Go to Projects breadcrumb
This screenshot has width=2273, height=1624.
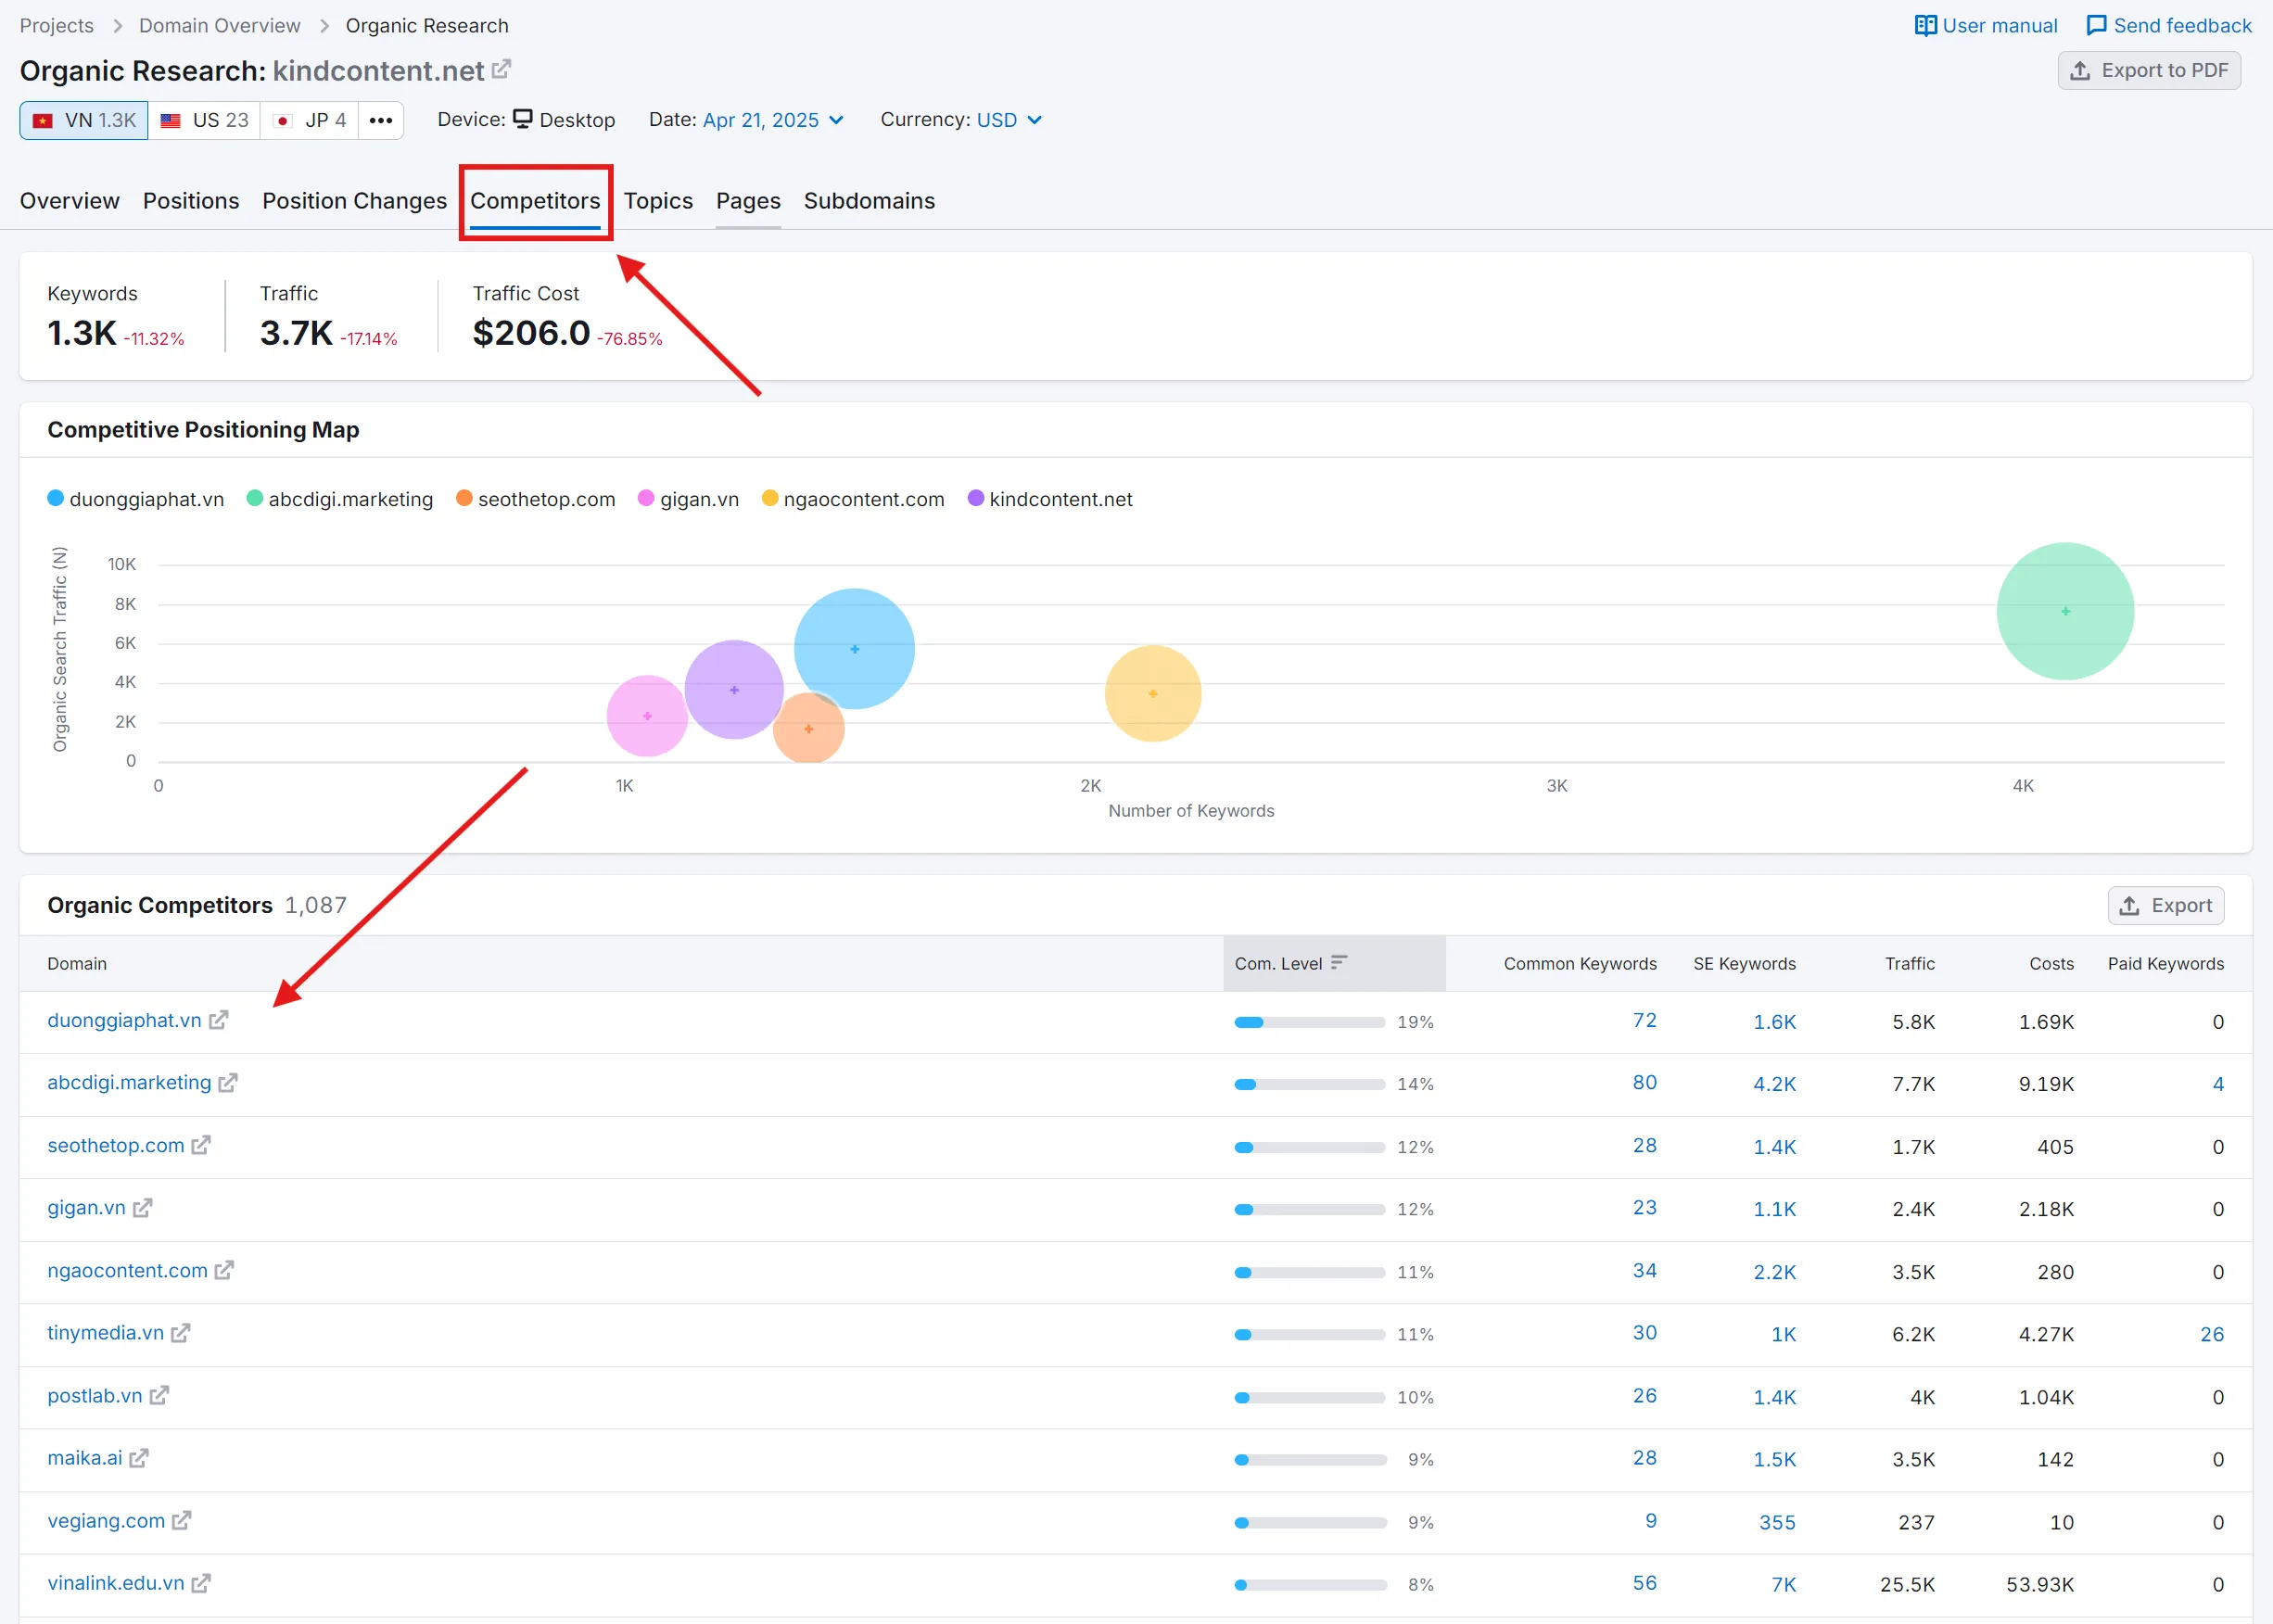tap(57, 26)
